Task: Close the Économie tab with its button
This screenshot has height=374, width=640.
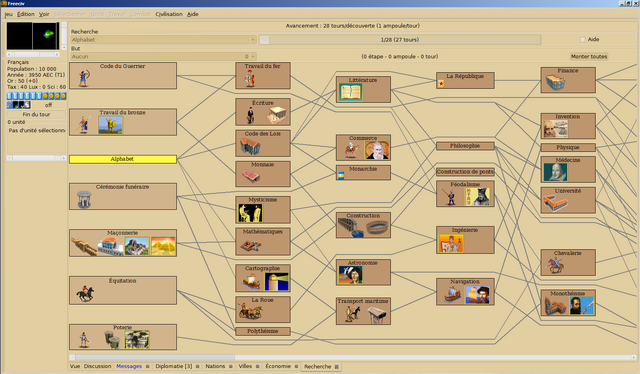Action: 296,366
